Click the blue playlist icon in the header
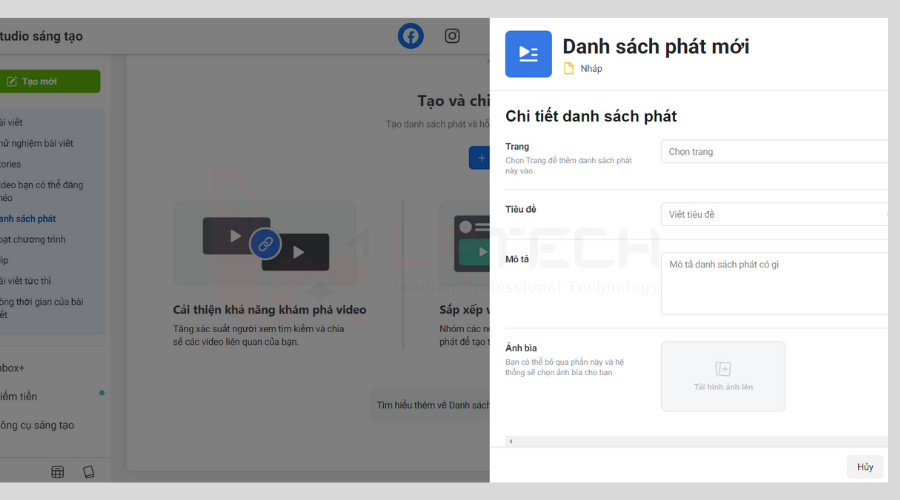The height and width of the screenshot is (500, 900). click(x=528, y=54)
